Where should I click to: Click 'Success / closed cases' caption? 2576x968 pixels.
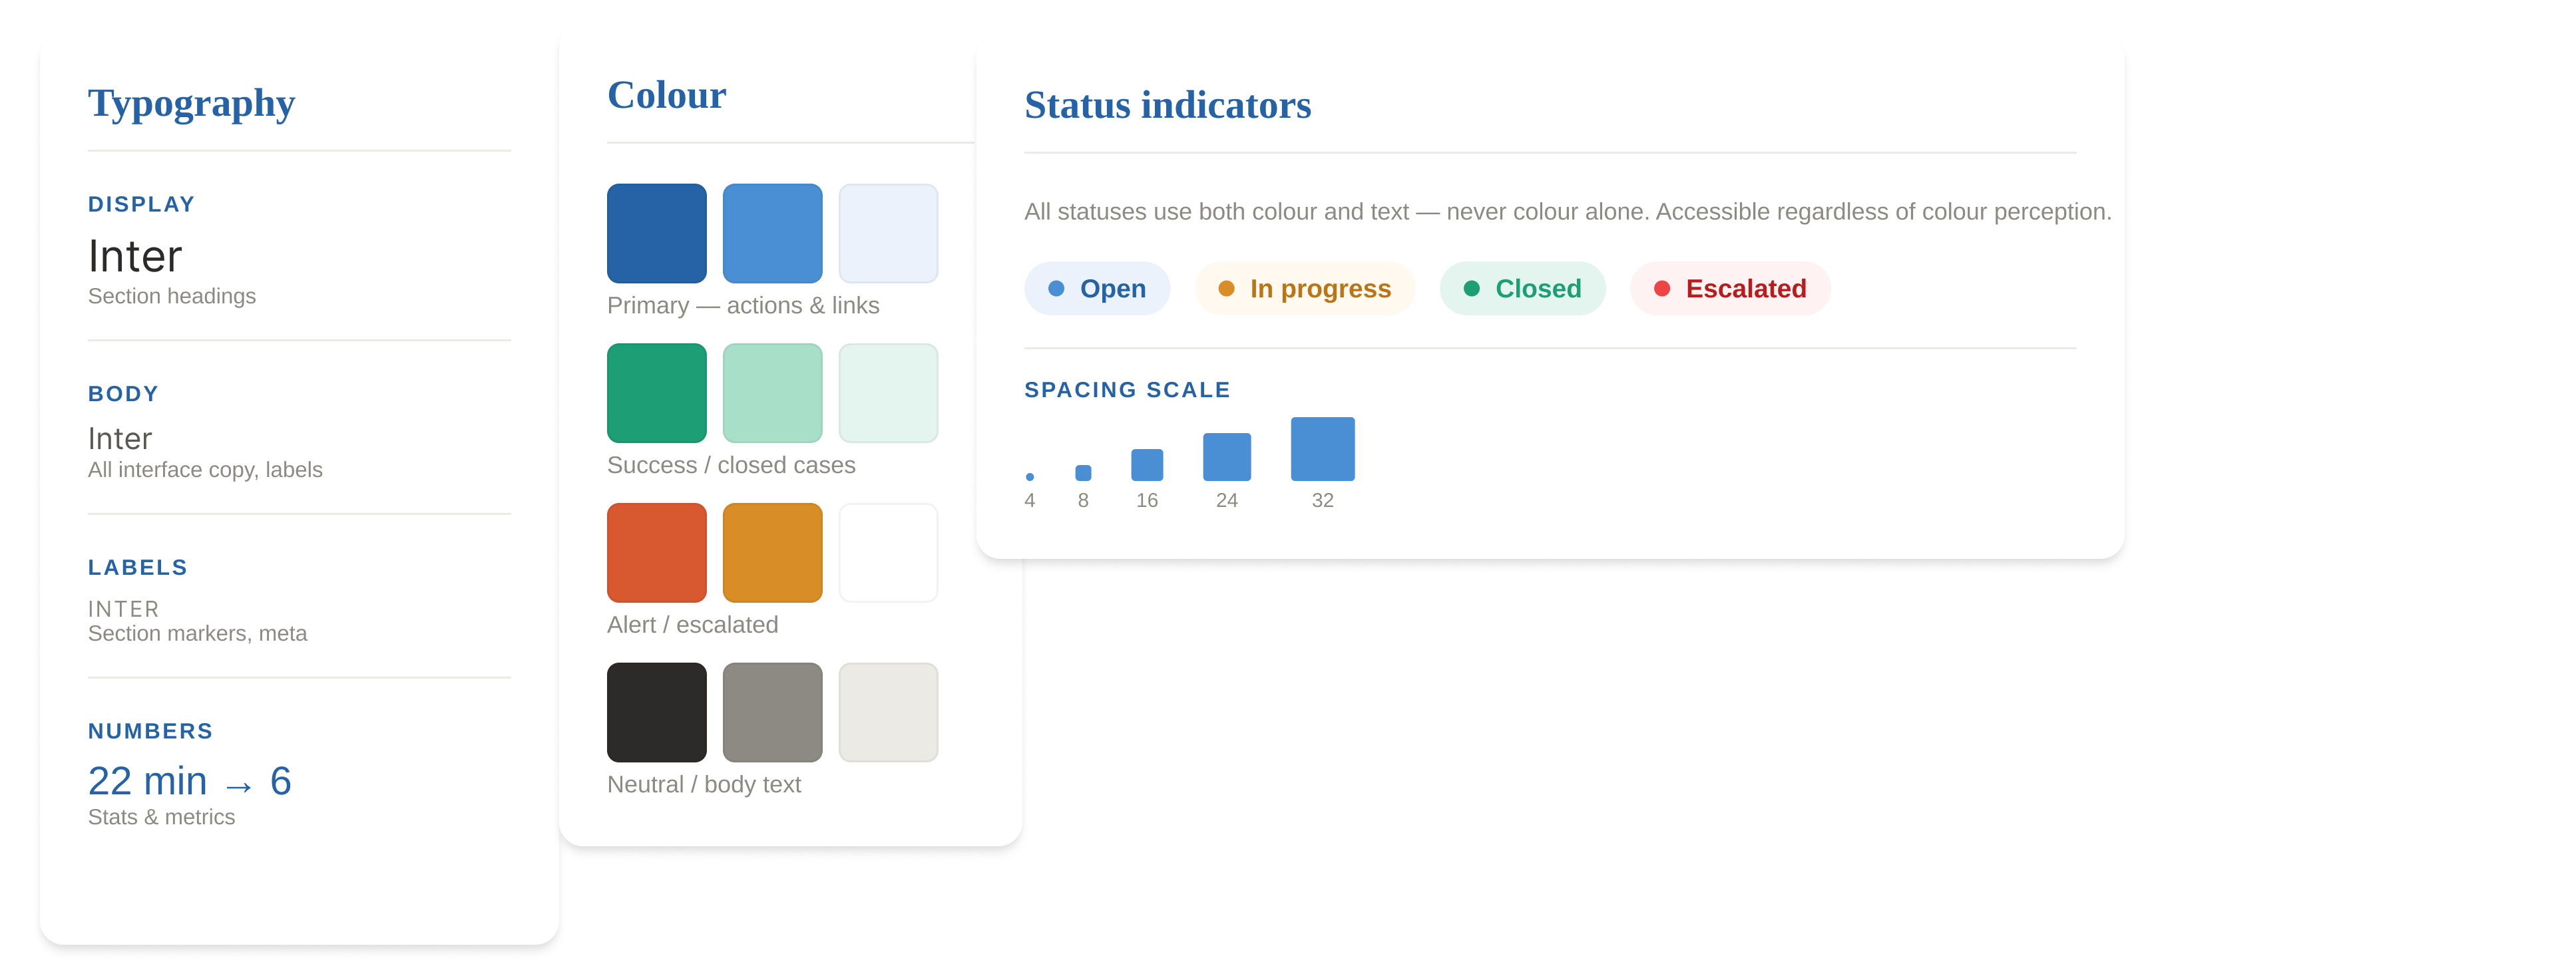(731, 465)
